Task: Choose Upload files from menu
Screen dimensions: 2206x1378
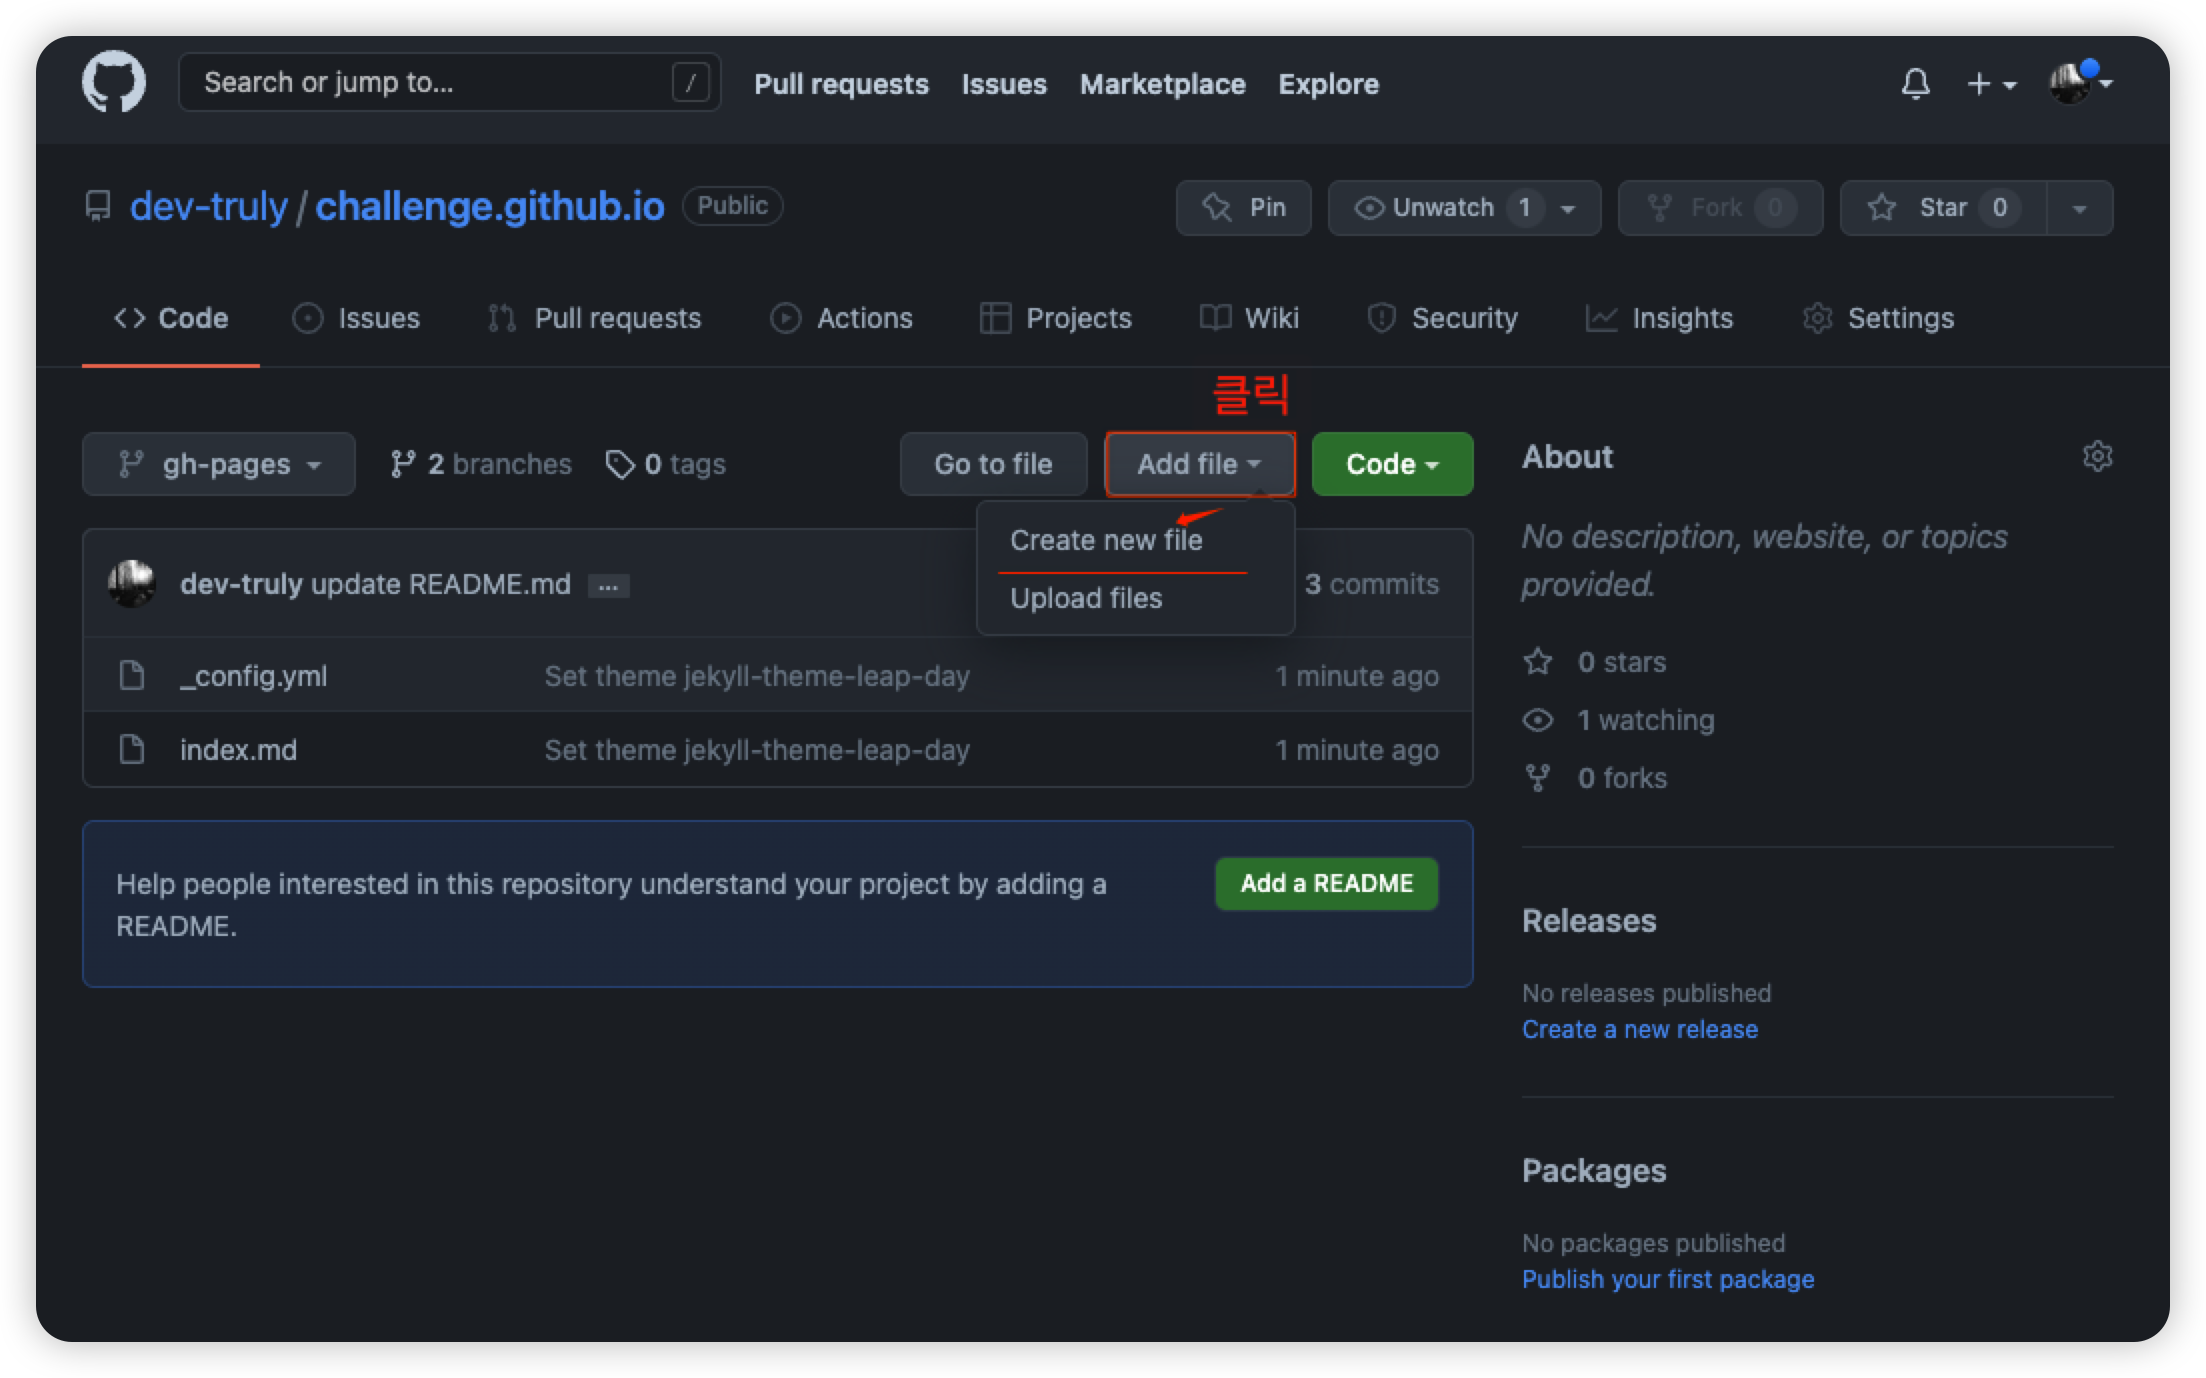Action: [1086, 598]
